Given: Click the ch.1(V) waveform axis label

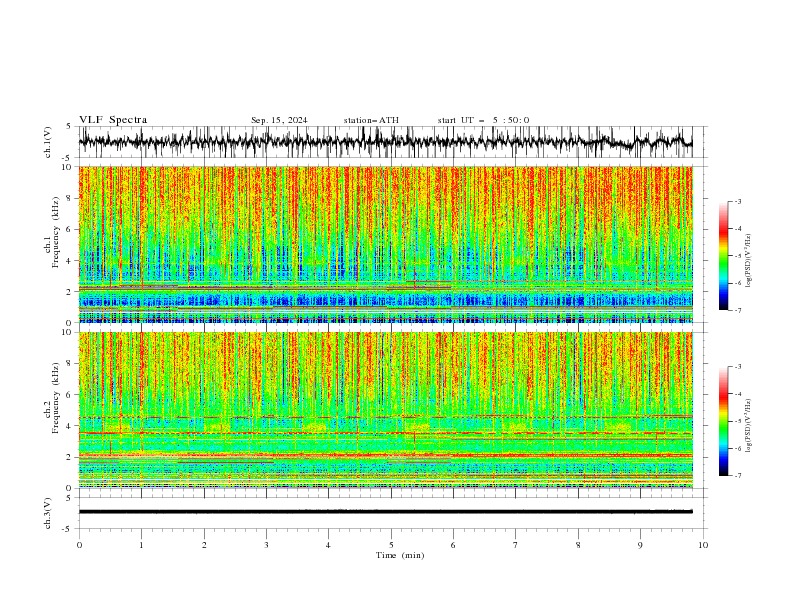Looking at the screenshot, I should click(x=48, y=142).
